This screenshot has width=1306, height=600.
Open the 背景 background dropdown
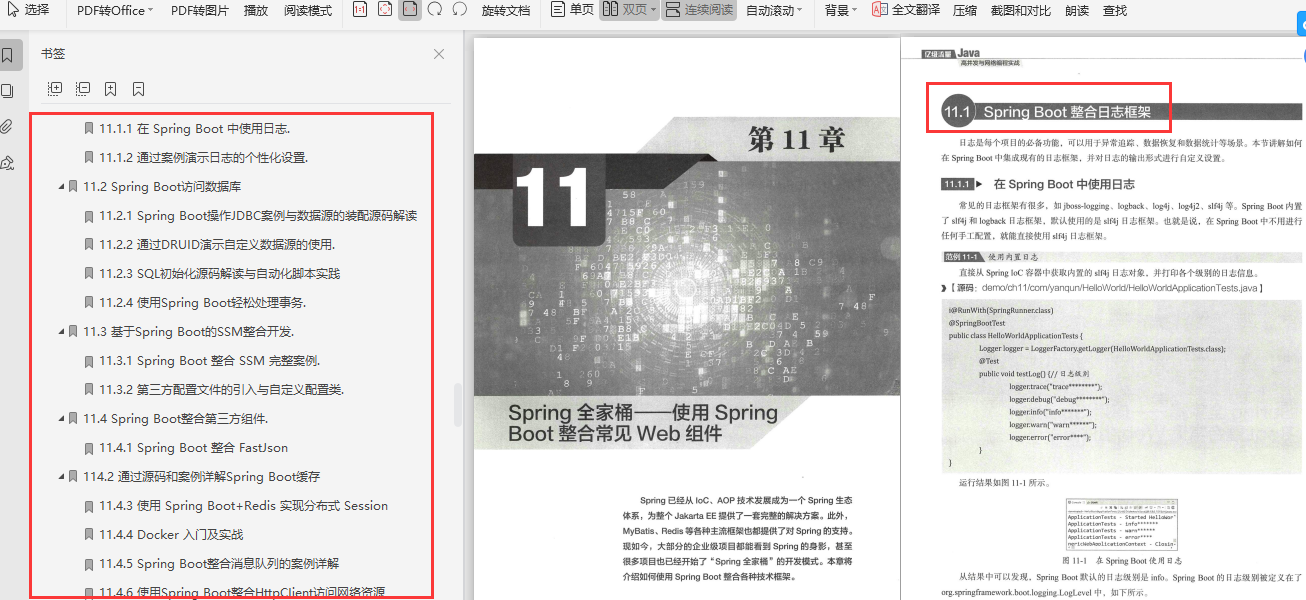point(841,10)
